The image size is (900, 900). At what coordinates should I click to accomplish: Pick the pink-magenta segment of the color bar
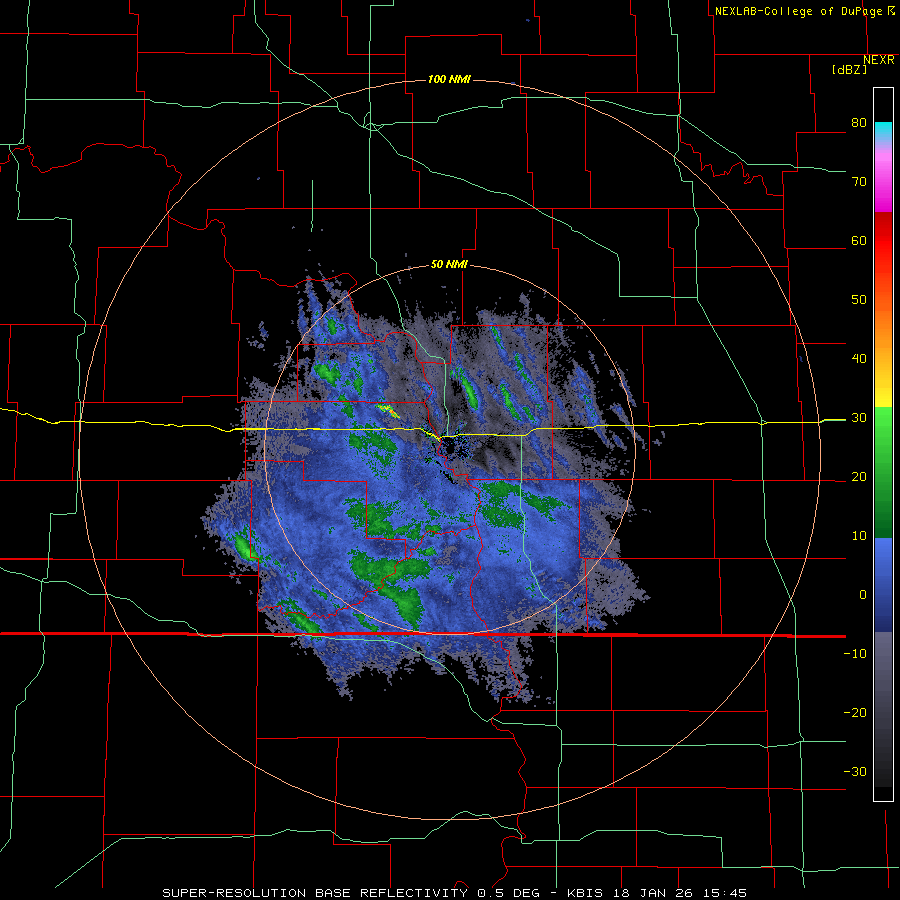883,178
